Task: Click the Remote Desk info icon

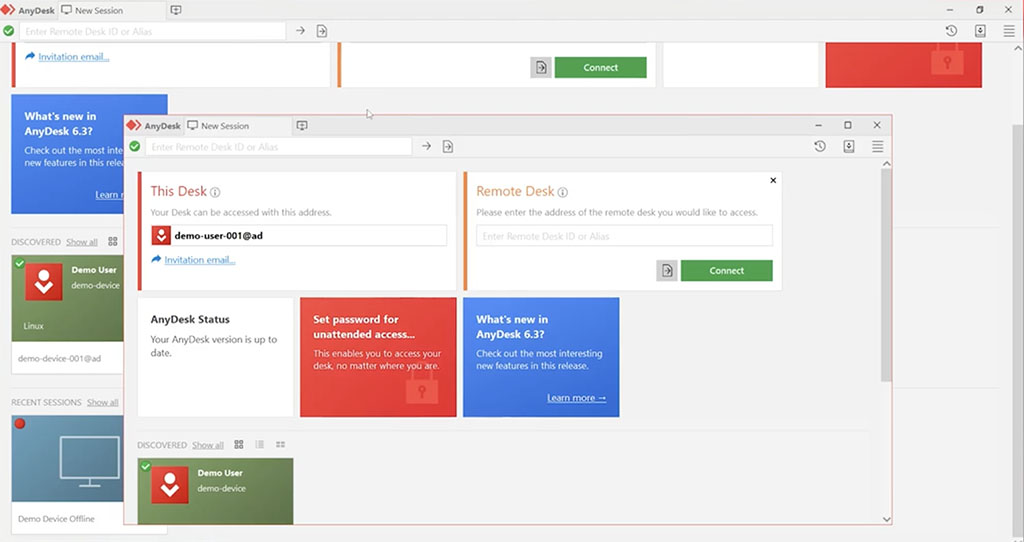Action: [x=562, y=192]
